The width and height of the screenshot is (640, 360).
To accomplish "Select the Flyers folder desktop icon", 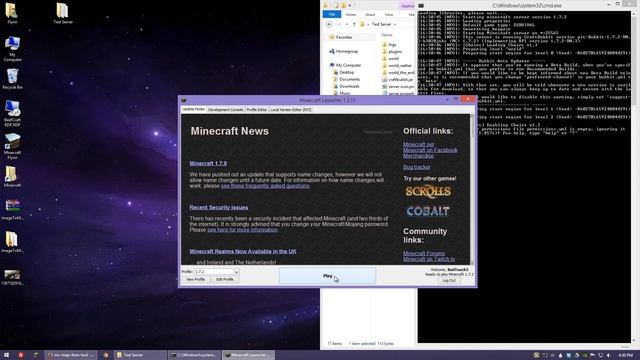I will tap(12, 13).
